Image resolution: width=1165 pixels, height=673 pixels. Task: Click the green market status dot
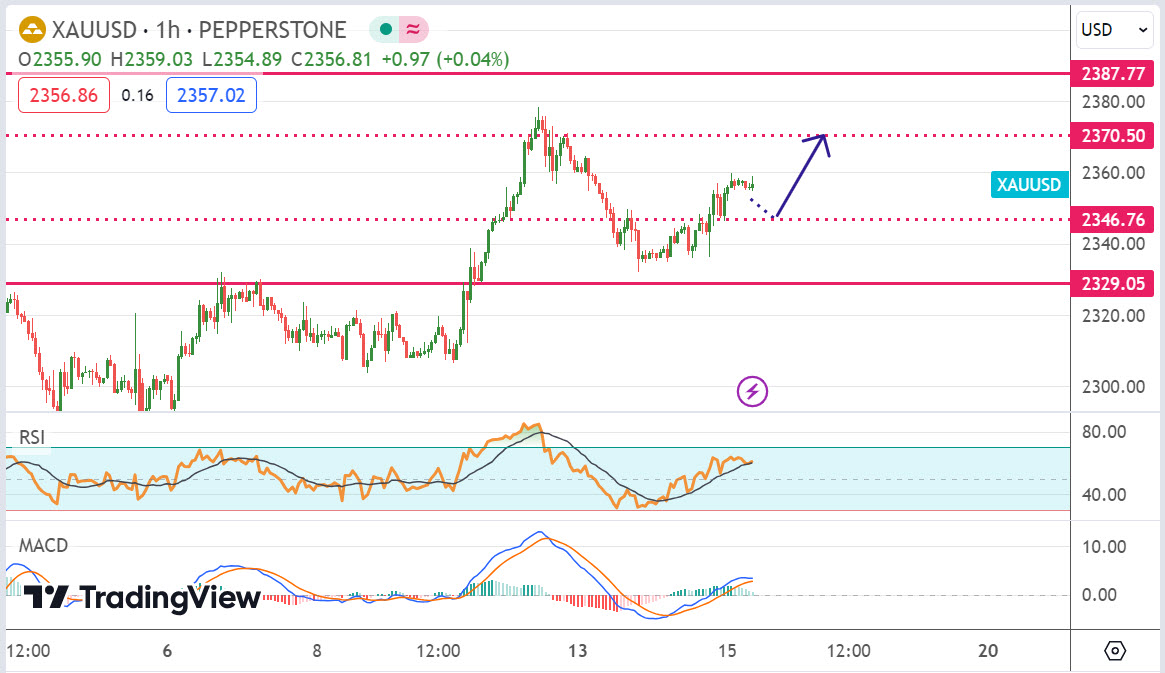point(385,30)
